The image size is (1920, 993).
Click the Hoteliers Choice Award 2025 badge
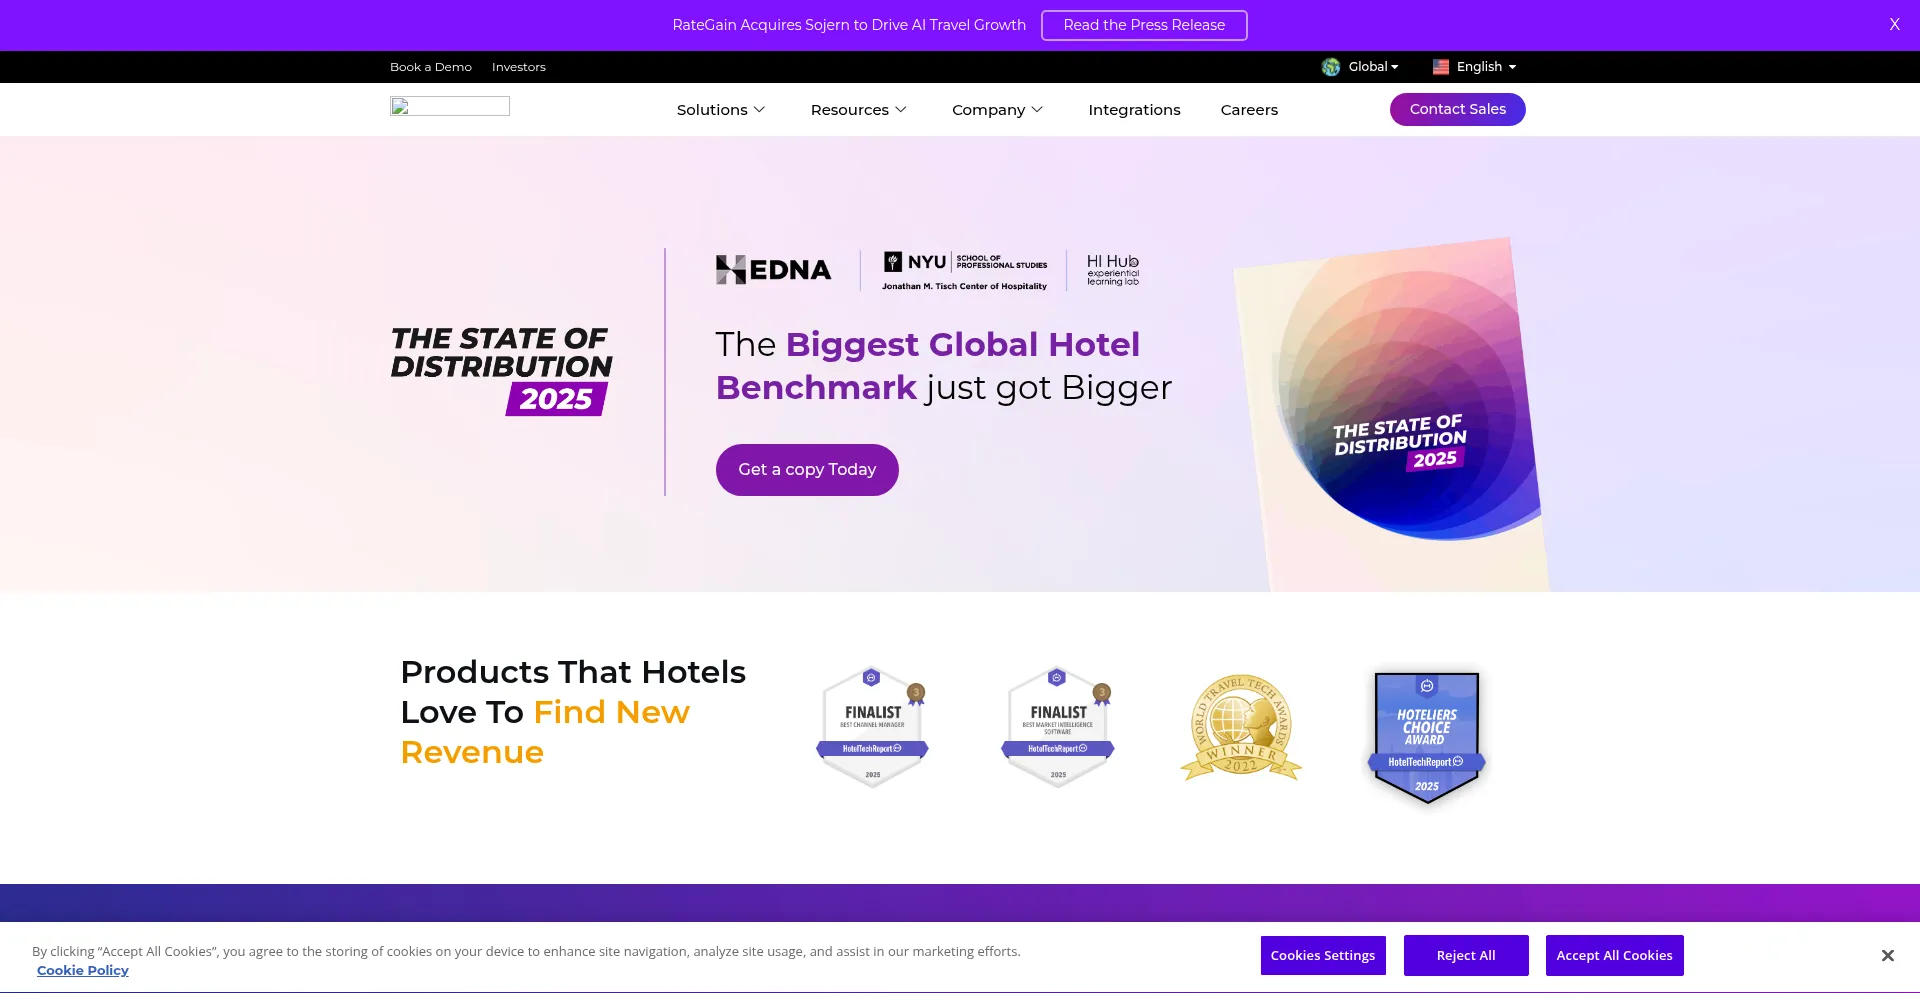[x=1427, y=738]
